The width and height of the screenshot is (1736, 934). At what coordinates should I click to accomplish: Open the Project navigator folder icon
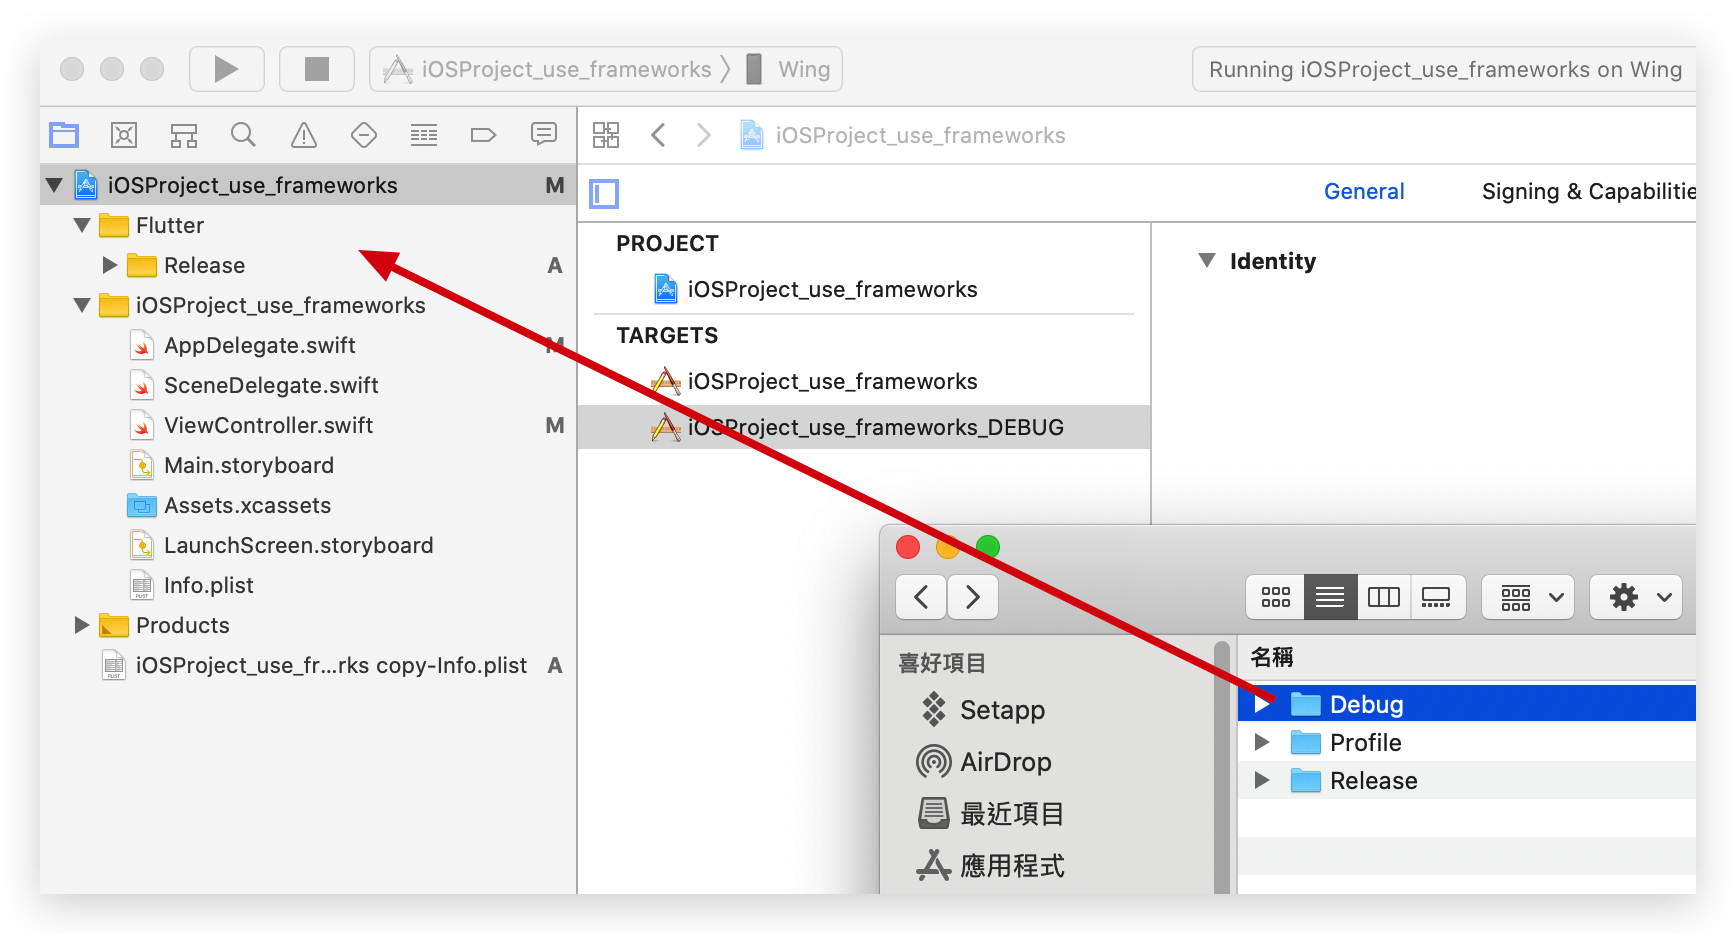(64, 135)
